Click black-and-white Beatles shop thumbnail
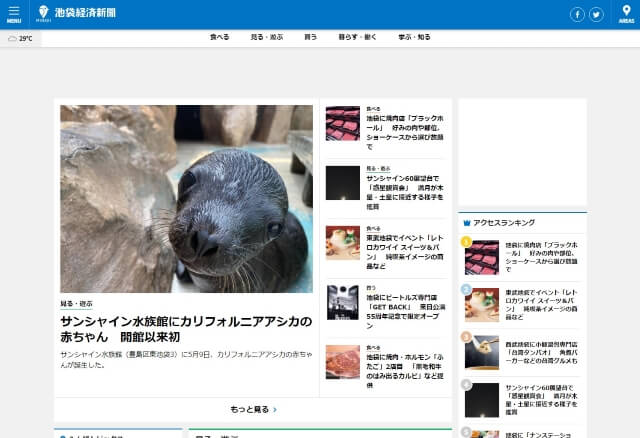This screenshot has width=640, height=438. tap(343, 302)
